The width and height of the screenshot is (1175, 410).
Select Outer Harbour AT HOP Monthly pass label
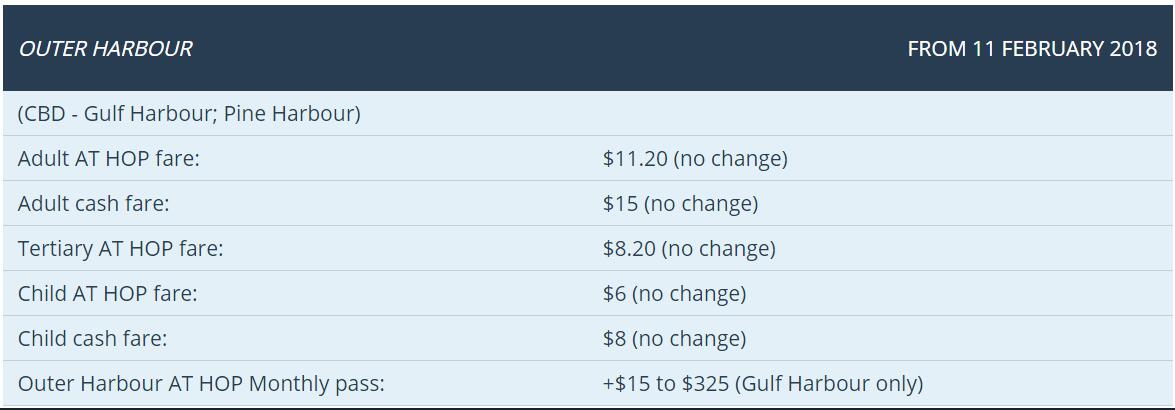201,383
